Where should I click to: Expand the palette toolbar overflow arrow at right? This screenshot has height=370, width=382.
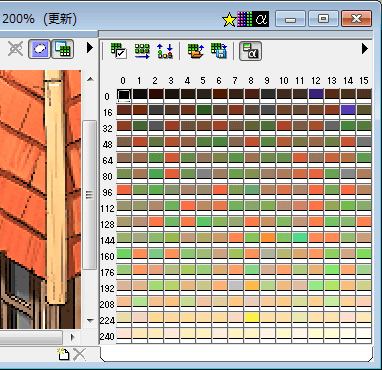click(365, 49)
